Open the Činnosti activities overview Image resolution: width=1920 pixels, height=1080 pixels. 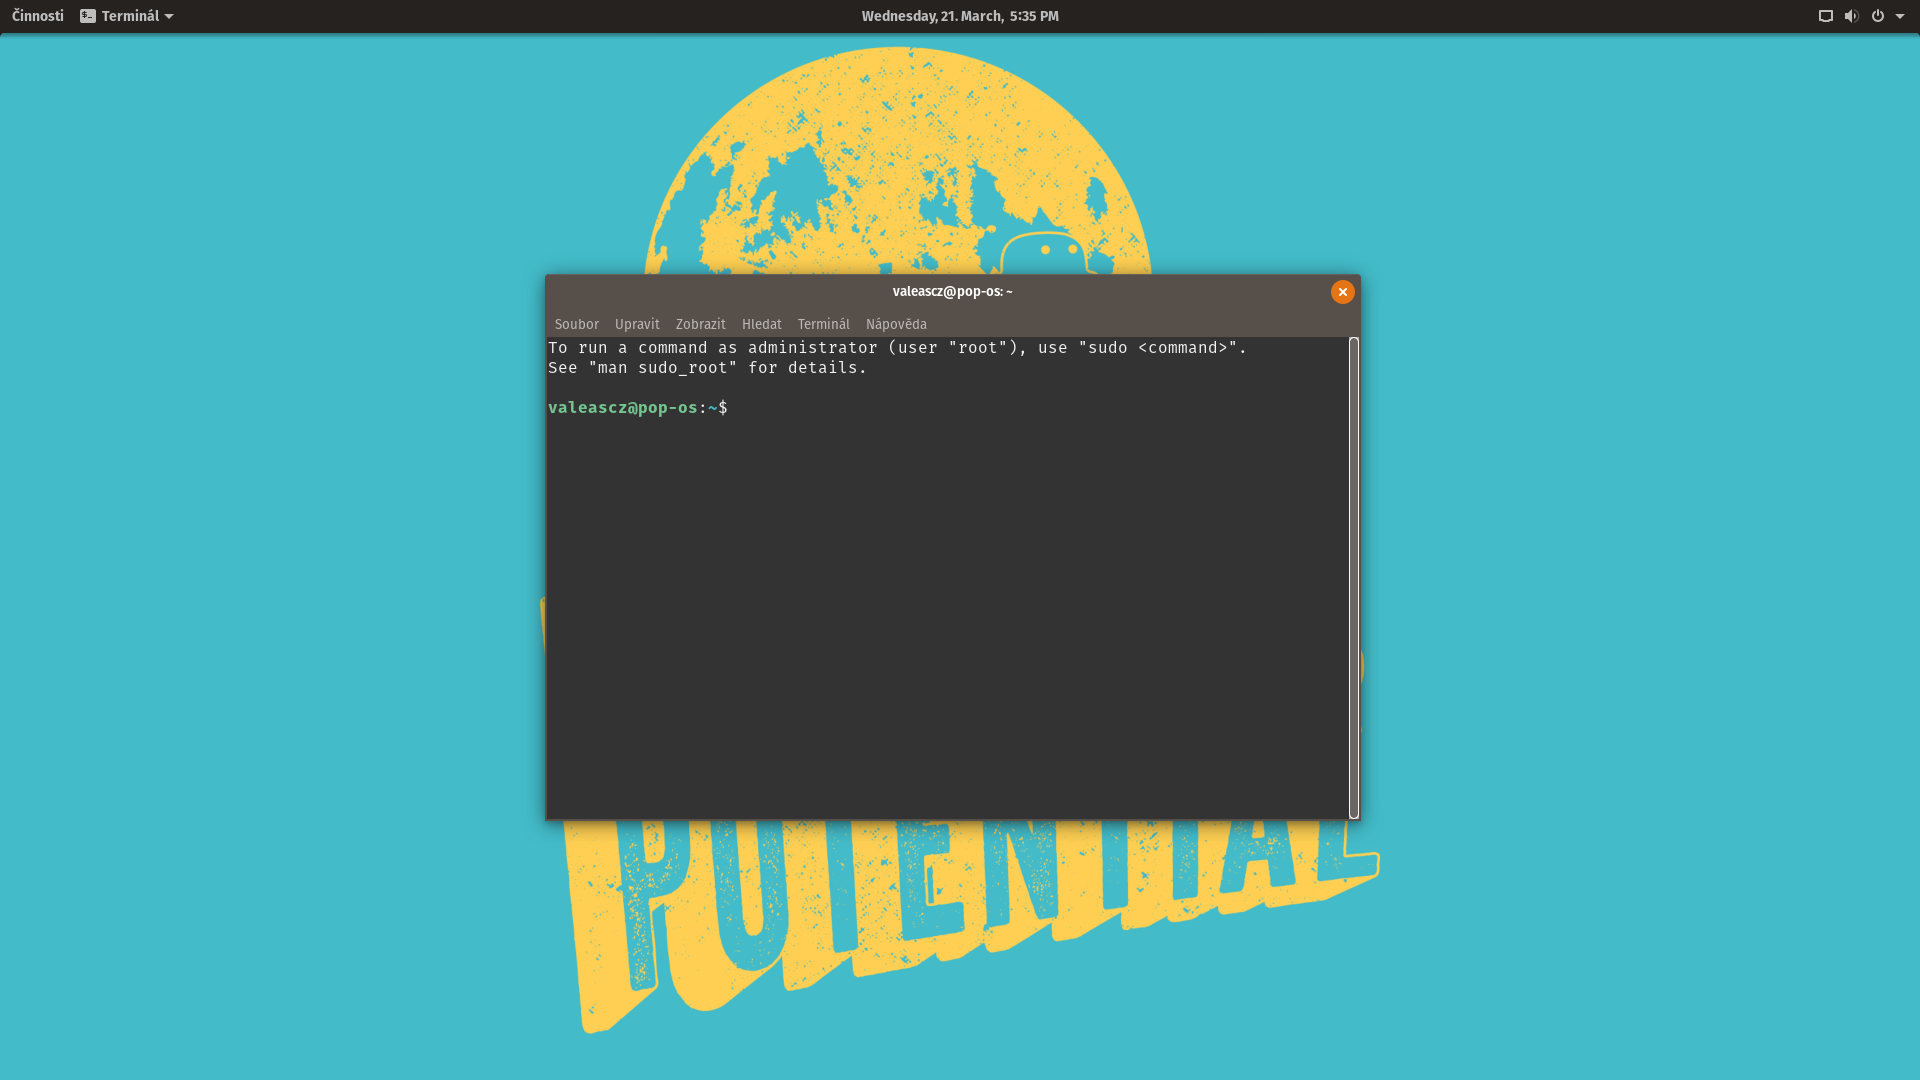(38, 16)
